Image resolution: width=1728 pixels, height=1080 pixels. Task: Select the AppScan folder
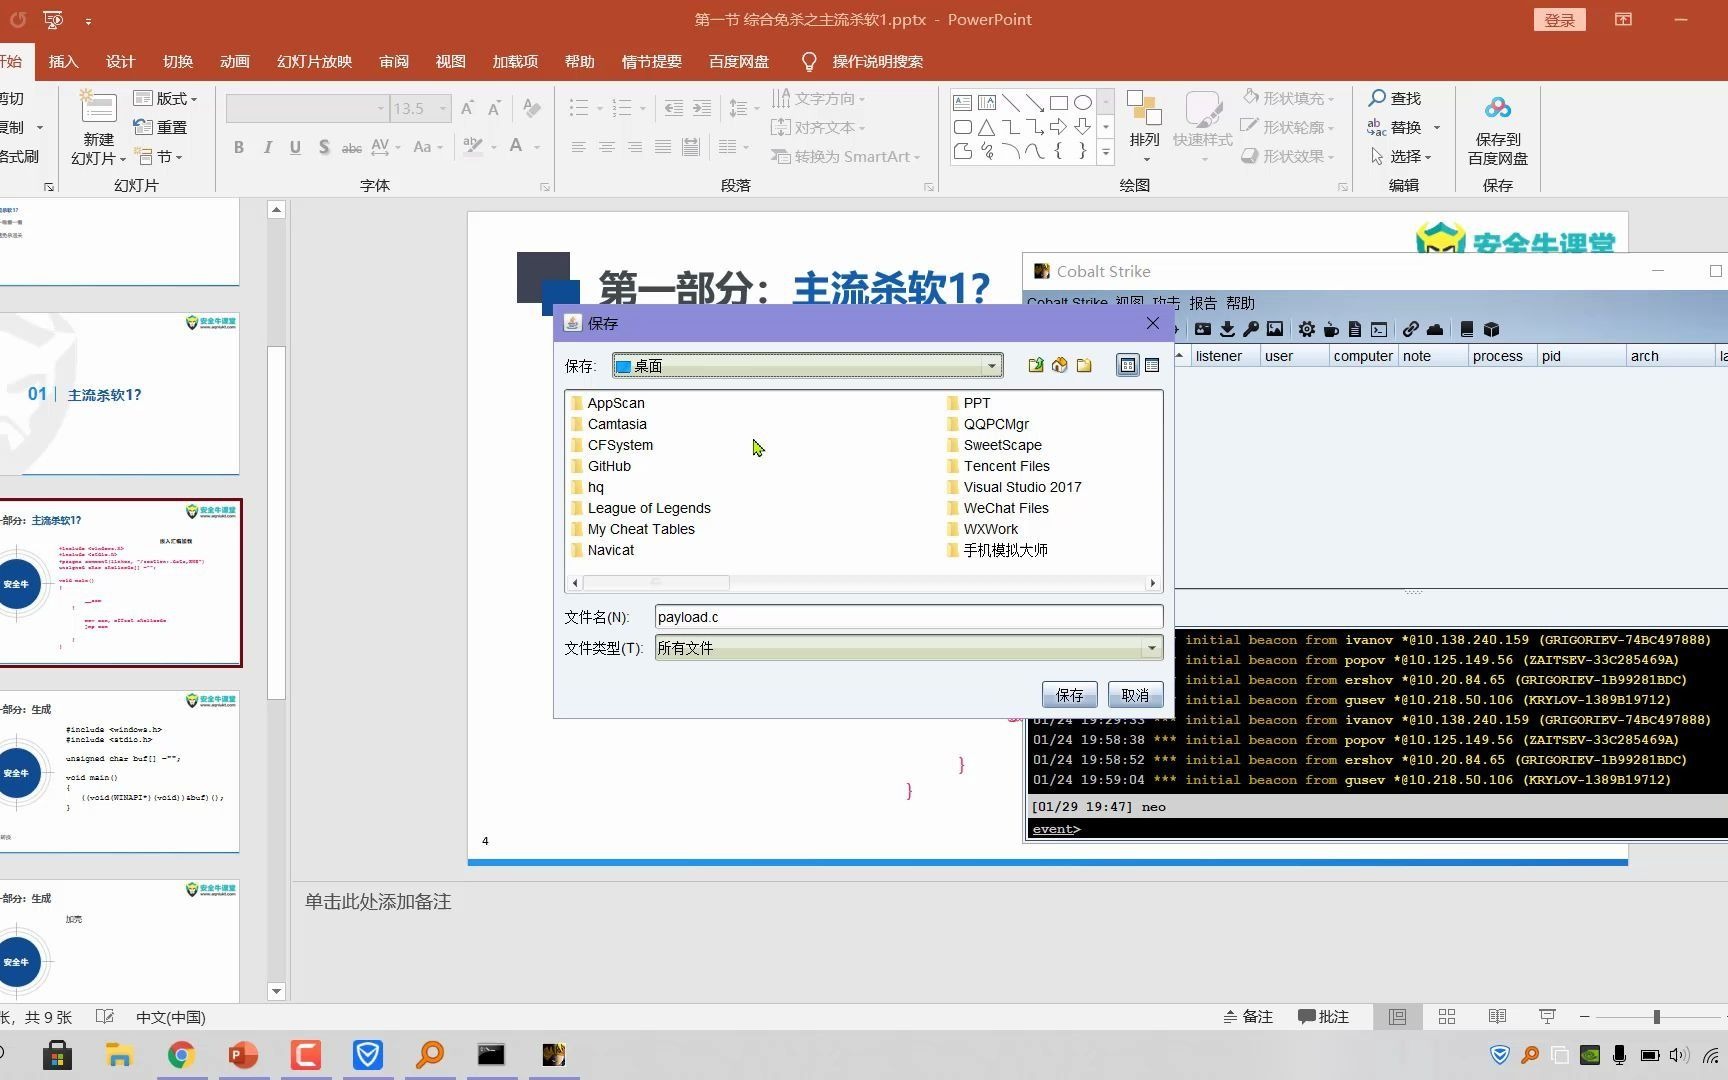point(608,403)
